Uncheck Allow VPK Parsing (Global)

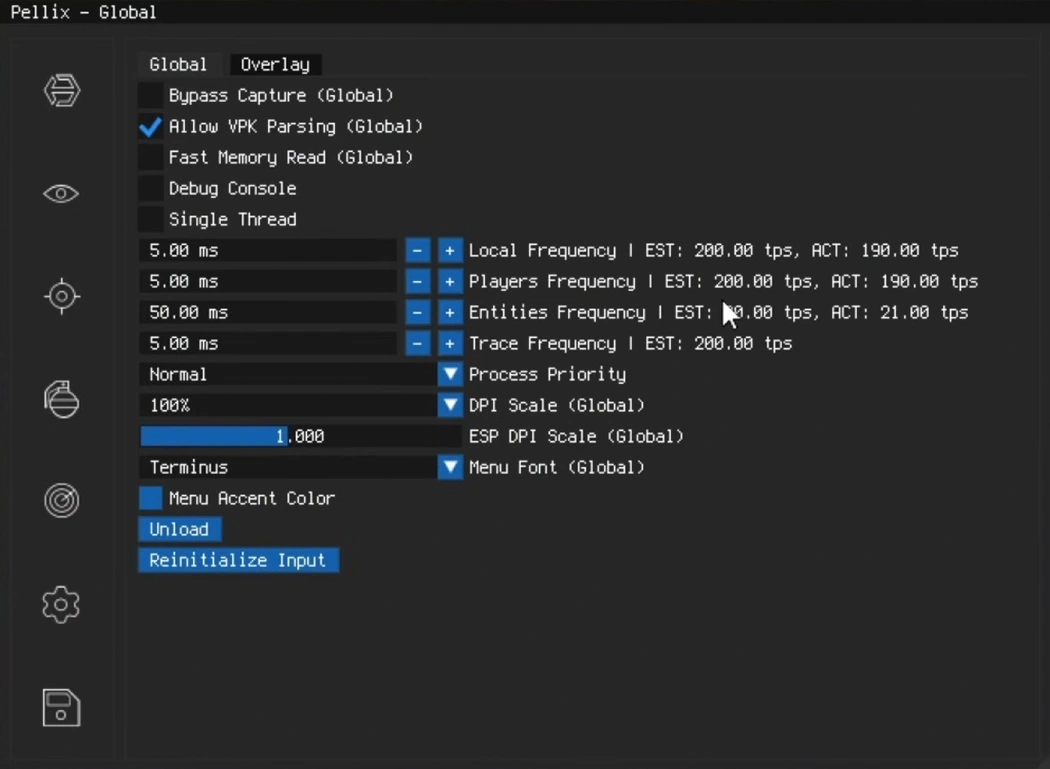coord(151,127)
